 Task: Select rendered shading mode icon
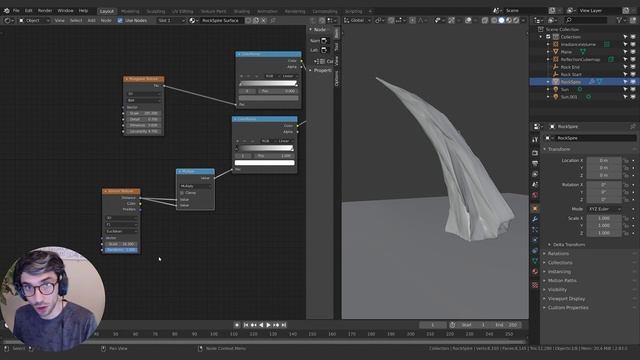516,20
